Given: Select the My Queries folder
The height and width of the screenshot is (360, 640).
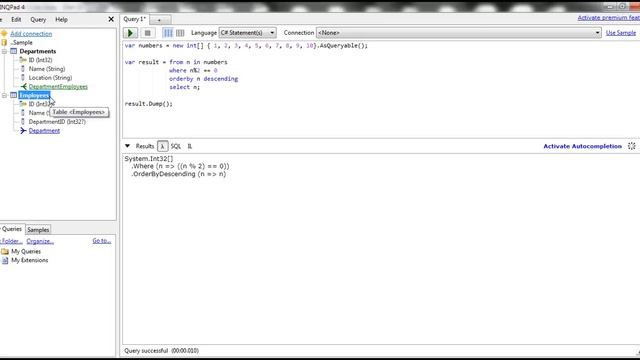Looking at the screenshot, I should (x=26, y=251).
